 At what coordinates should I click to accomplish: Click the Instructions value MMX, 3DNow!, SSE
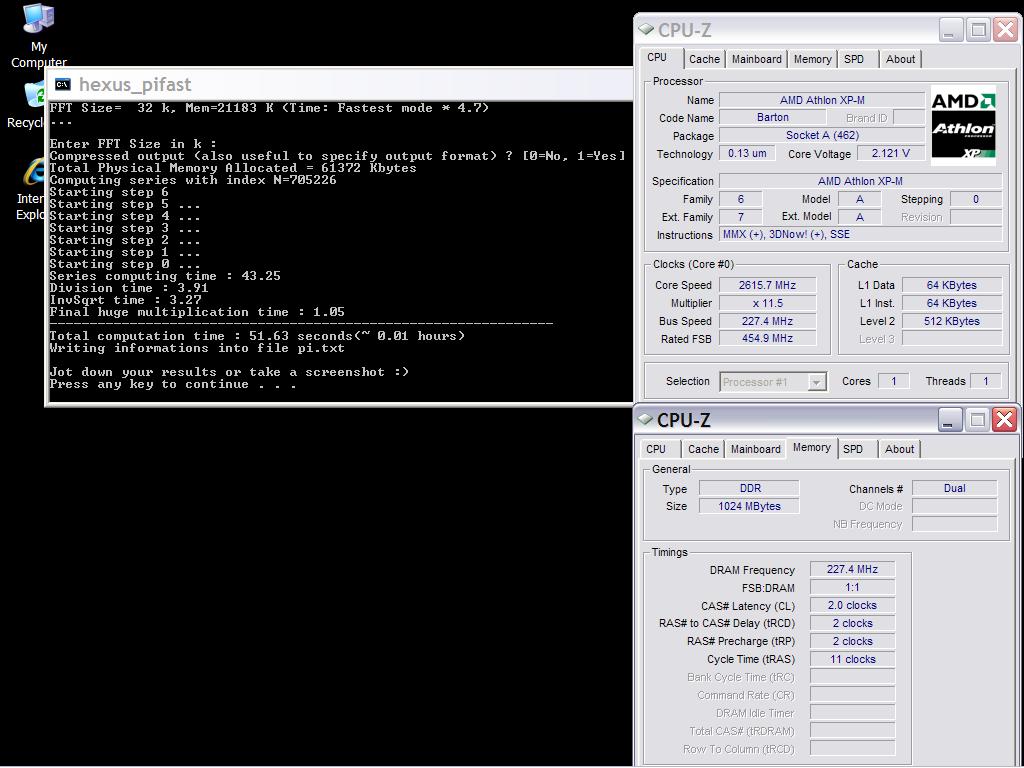860,234
